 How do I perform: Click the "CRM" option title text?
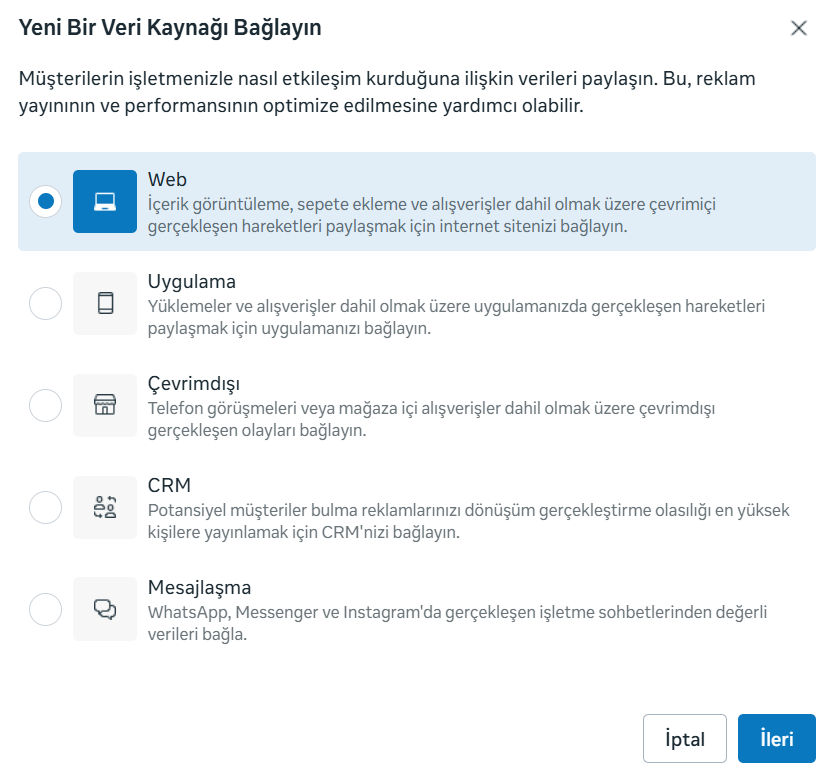click(x=169, y=486)
